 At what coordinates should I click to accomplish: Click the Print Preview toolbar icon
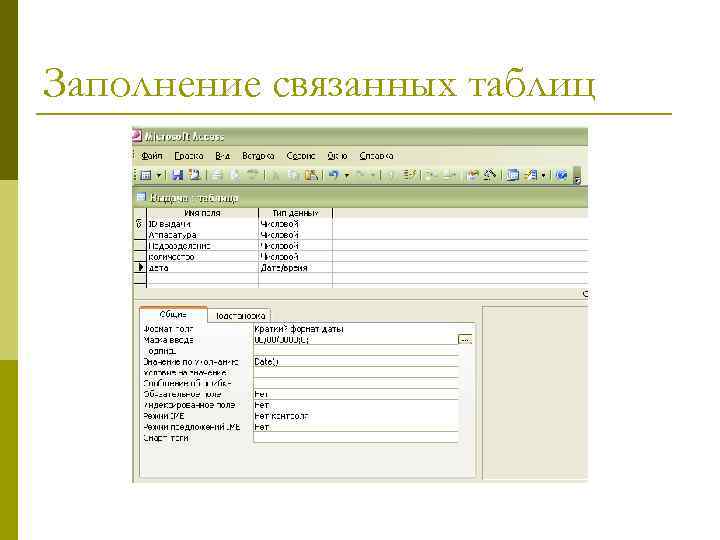pos(235,175)
